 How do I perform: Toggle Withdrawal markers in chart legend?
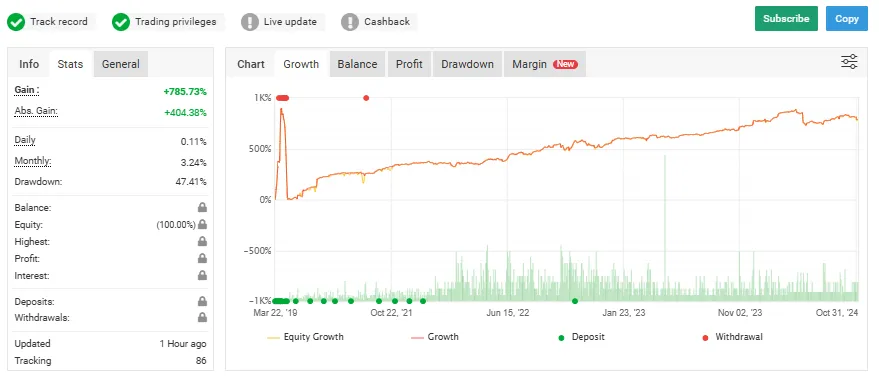click(x=732, y=337)
